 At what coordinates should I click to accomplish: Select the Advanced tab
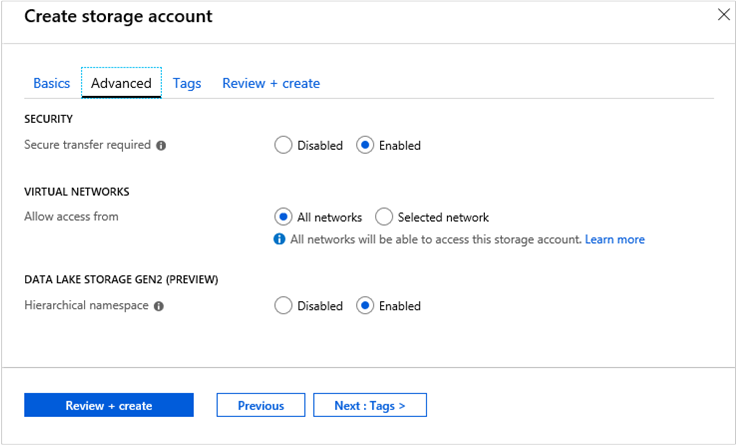[x=121, y=83]
